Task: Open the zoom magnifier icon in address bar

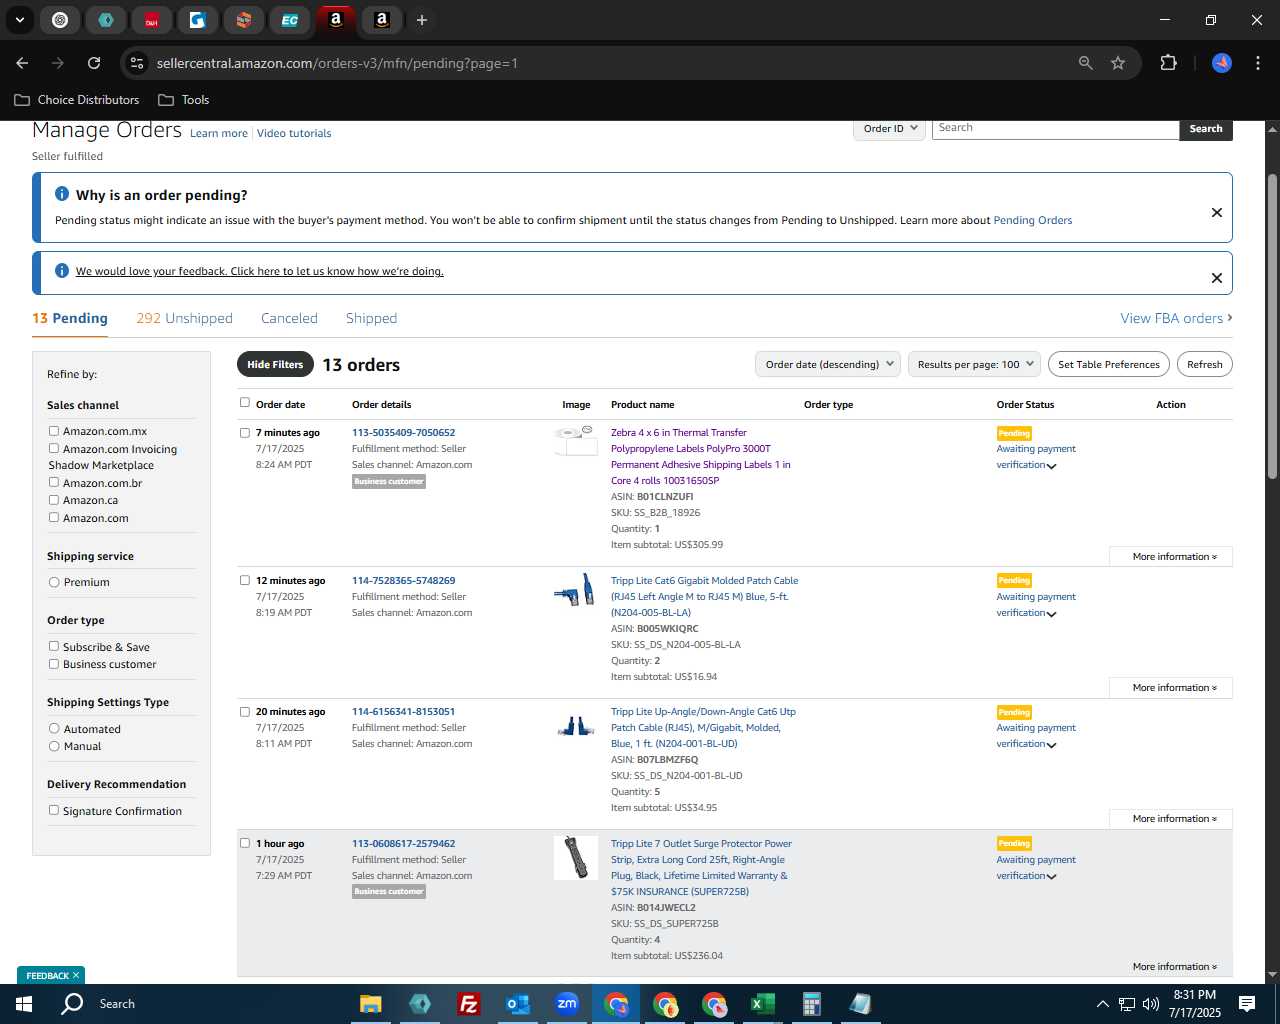Action: coord(1085,63)
